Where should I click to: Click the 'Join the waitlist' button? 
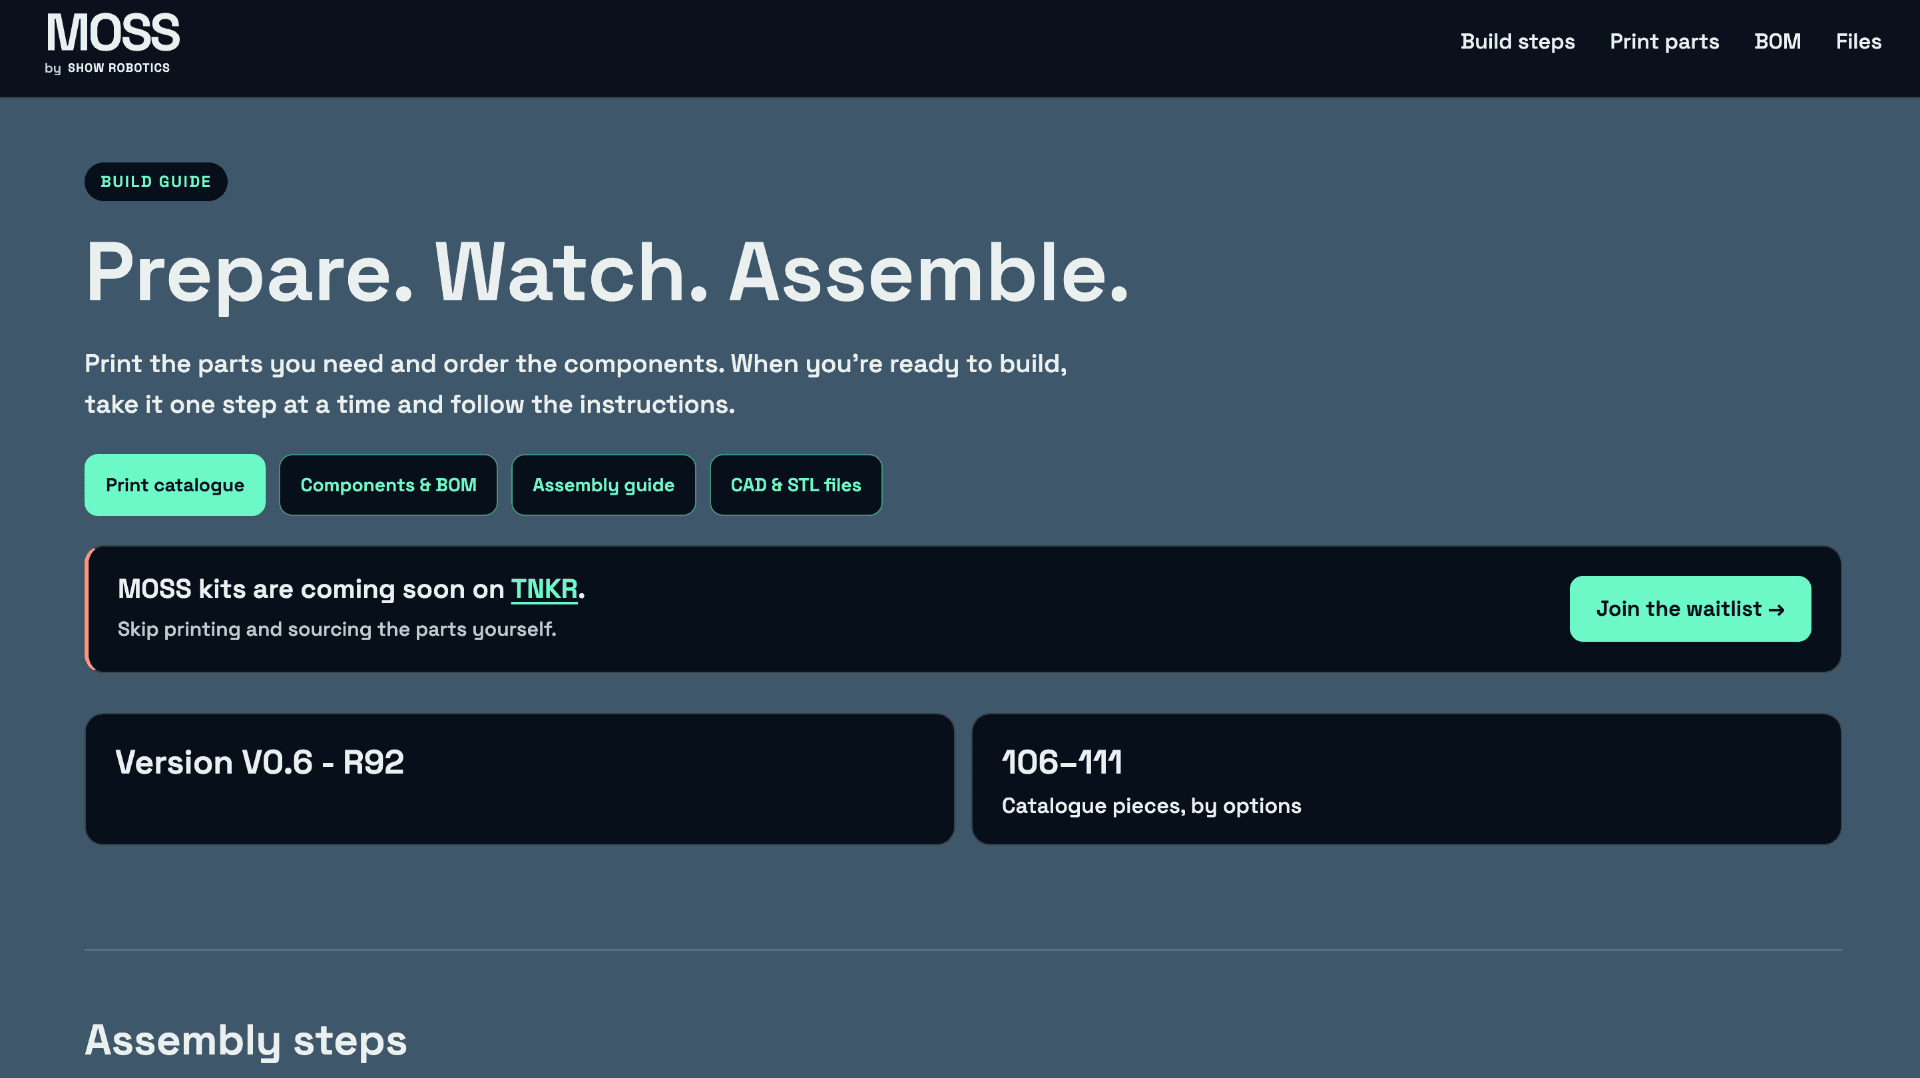click(1690, 609)
